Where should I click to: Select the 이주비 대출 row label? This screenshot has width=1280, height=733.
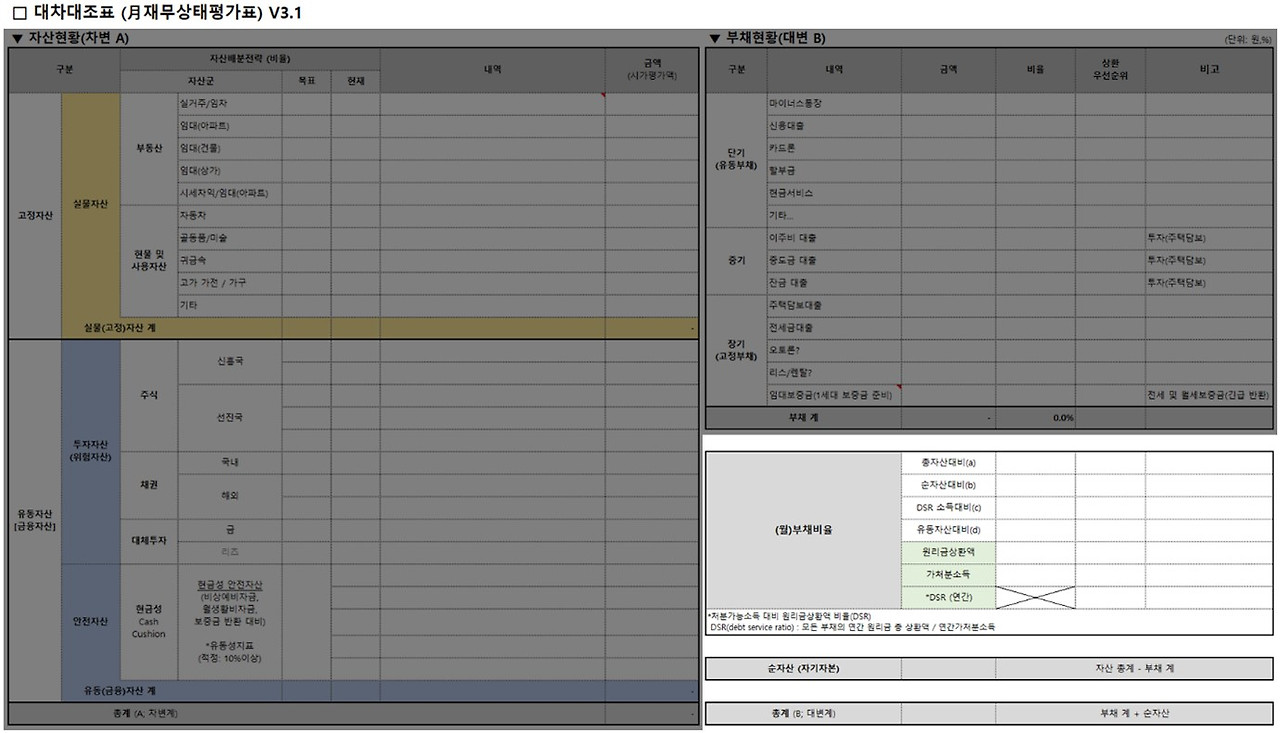834,238
